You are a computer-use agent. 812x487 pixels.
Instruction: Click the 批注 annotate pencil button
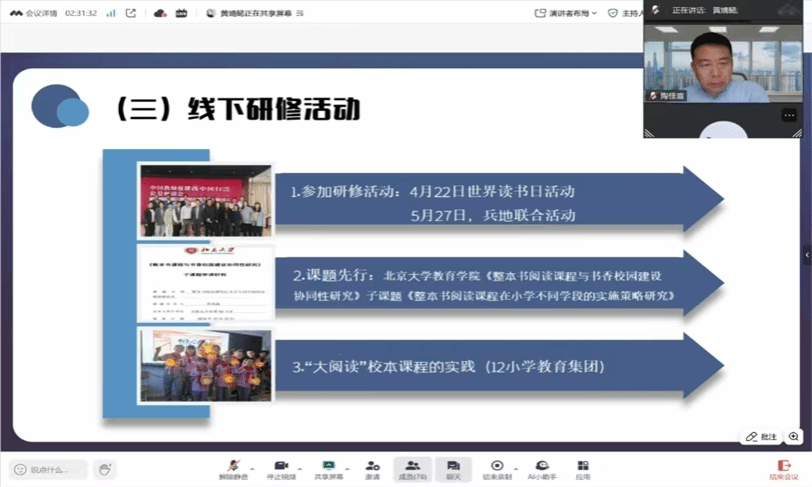click(760, 437)
